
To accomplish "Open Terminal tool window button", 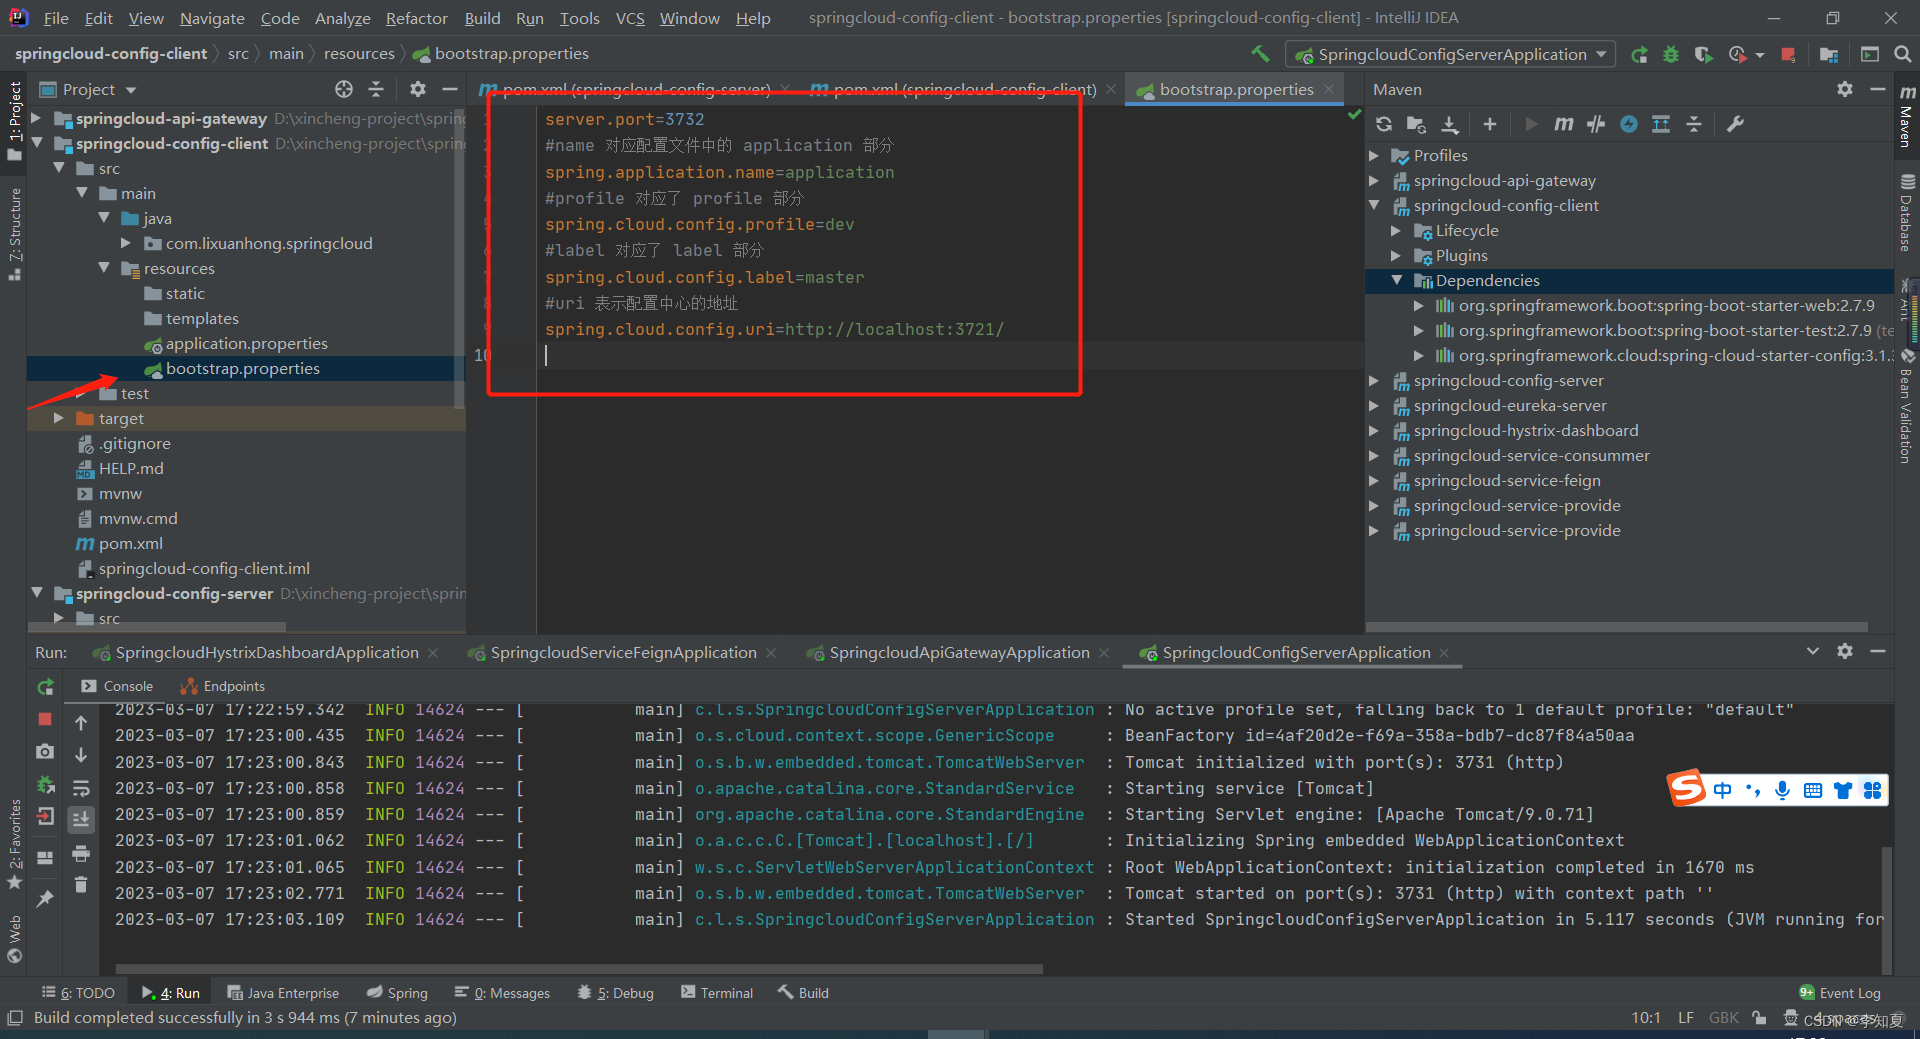I will coord(717,993).
